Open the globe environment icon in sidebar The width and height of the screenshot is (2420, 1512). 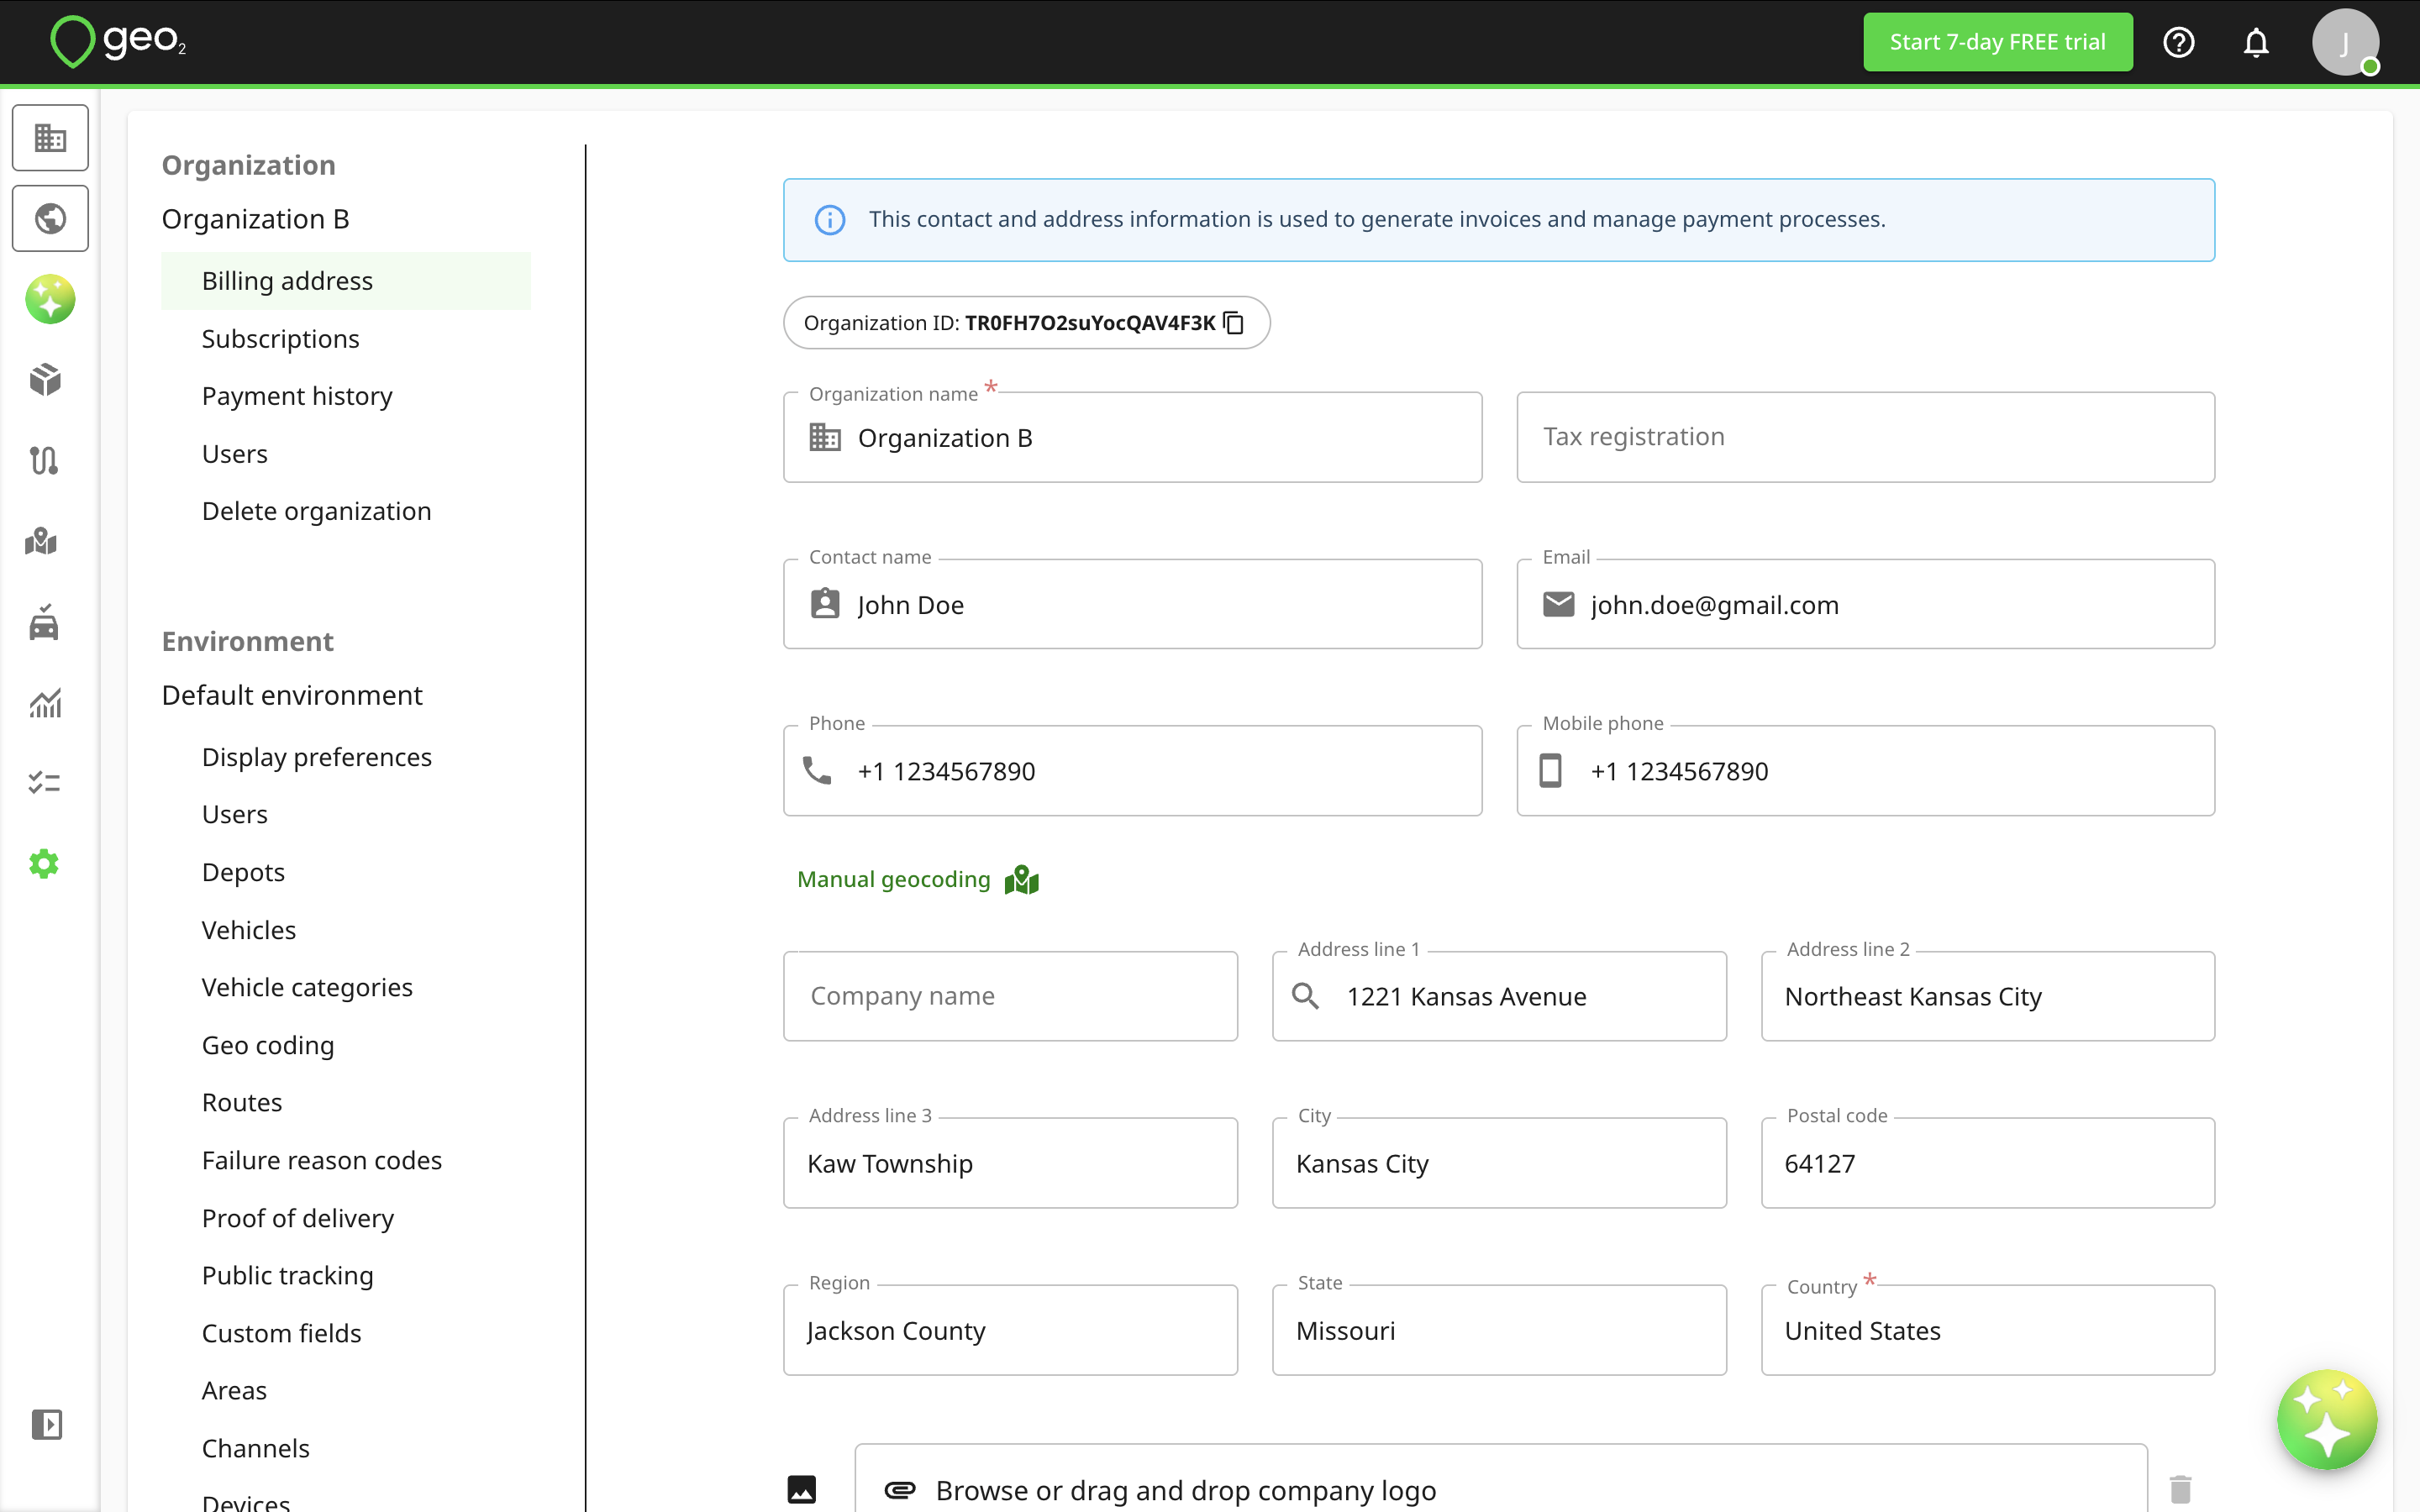click(x=50, y=218)
